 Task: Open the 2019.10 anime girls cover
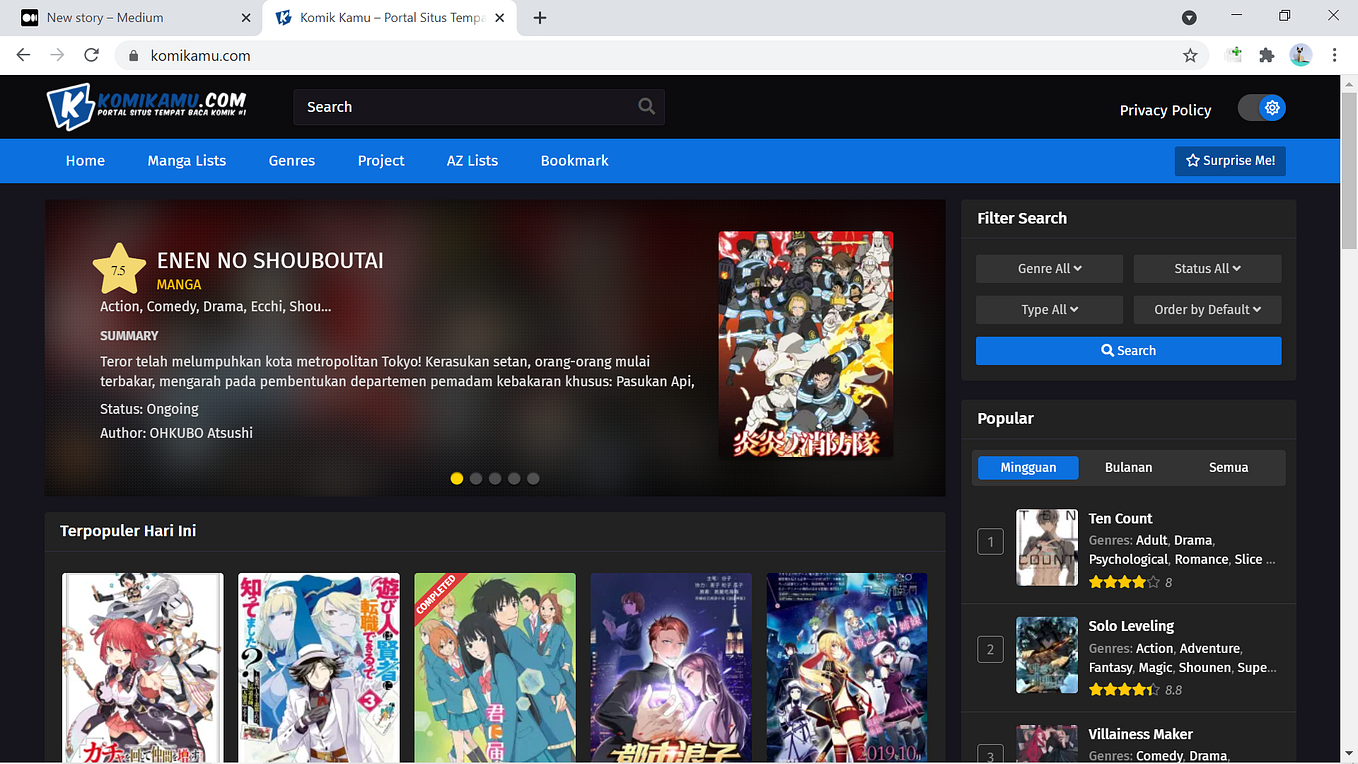tap(847, 668)
